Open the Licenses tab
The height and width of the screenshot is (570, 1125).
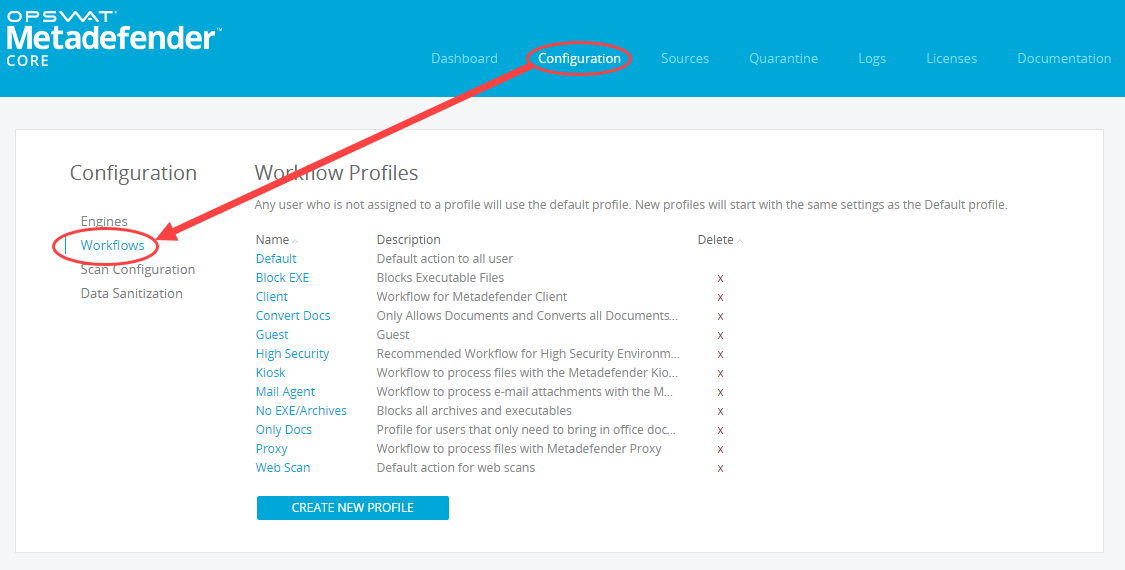click(x=951, y=59)
